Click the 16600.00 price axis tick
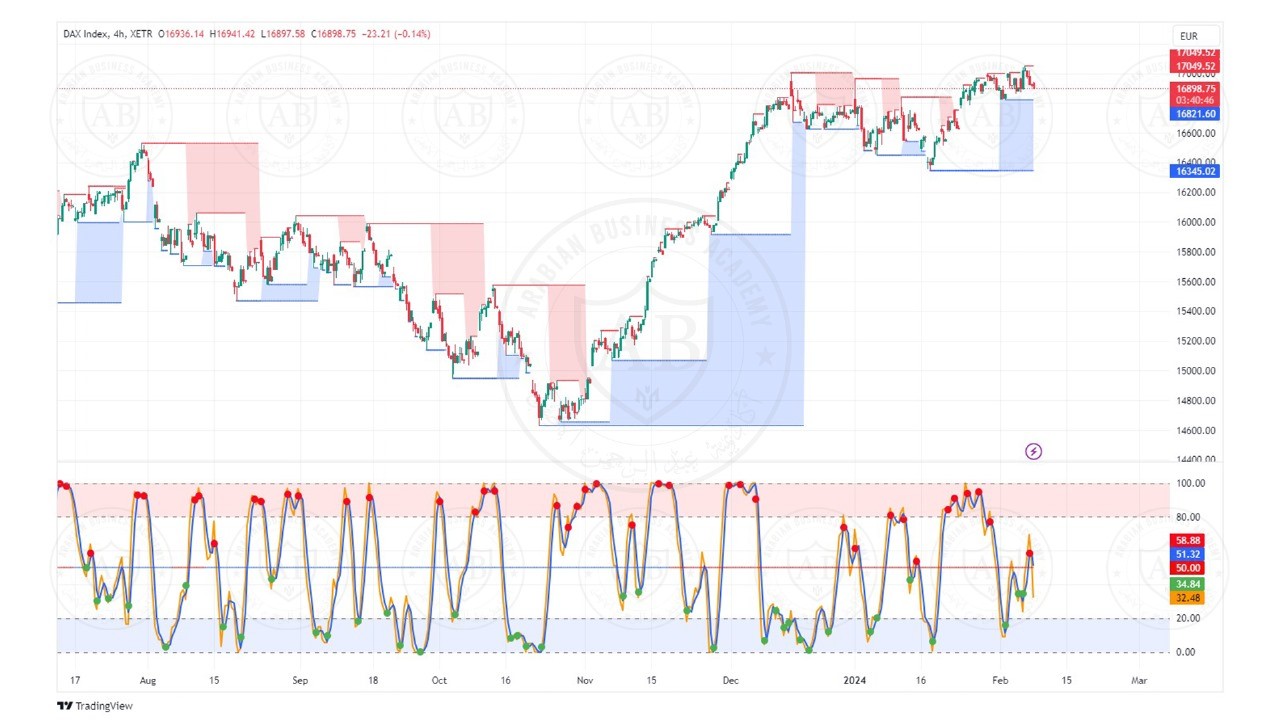1280x720 pixels. [1196, 133]
